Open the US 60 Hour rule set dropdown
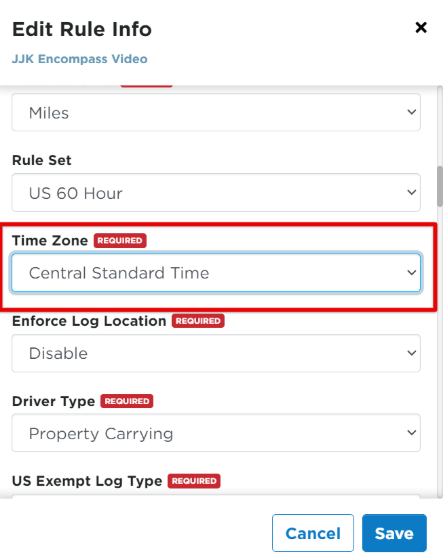The width and height of the screenshot is (443, 556). tap(216, 193)
